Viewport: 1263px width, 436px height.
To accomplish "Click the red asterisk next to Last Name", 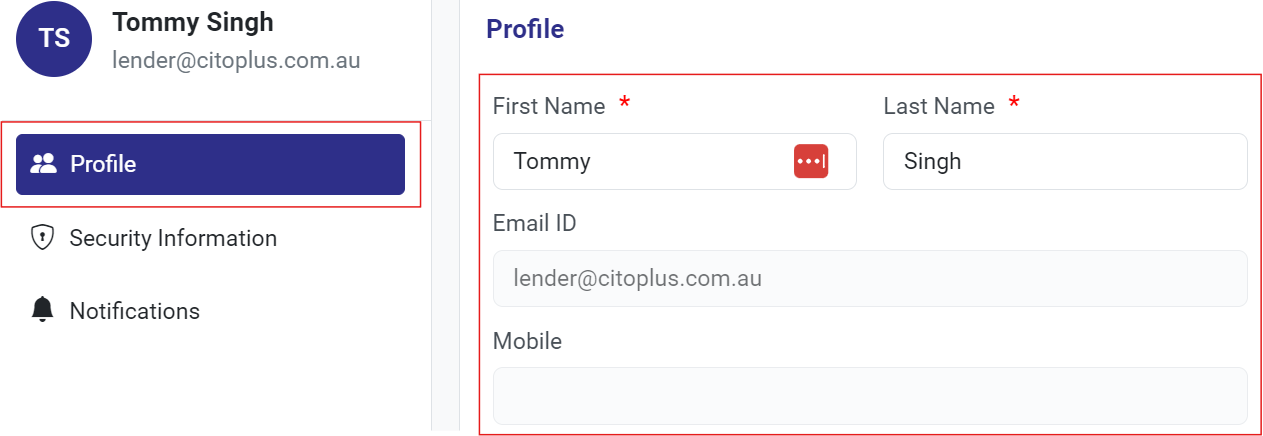I will coord(1014,104).
